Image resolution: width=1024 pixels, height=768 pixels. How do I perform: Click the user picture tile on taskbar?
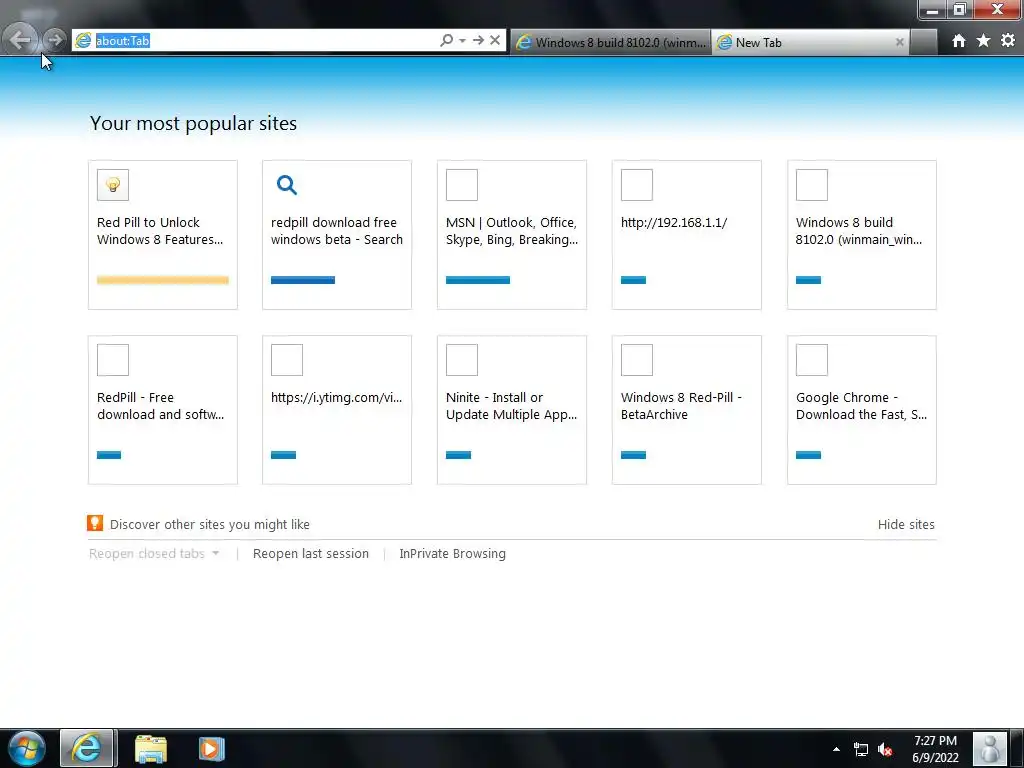click(990, 748)
